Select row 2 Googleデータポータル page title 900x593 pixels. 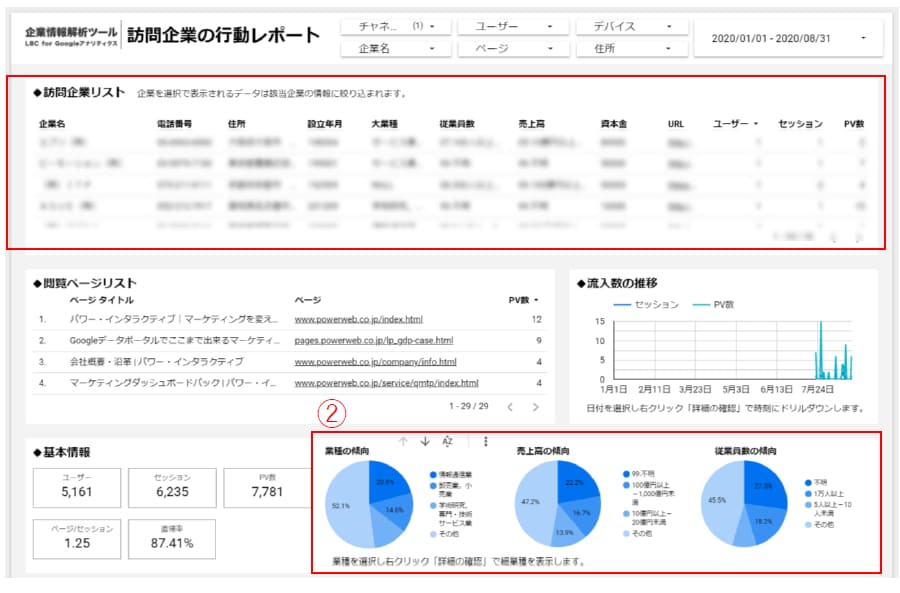coord(174,340)
